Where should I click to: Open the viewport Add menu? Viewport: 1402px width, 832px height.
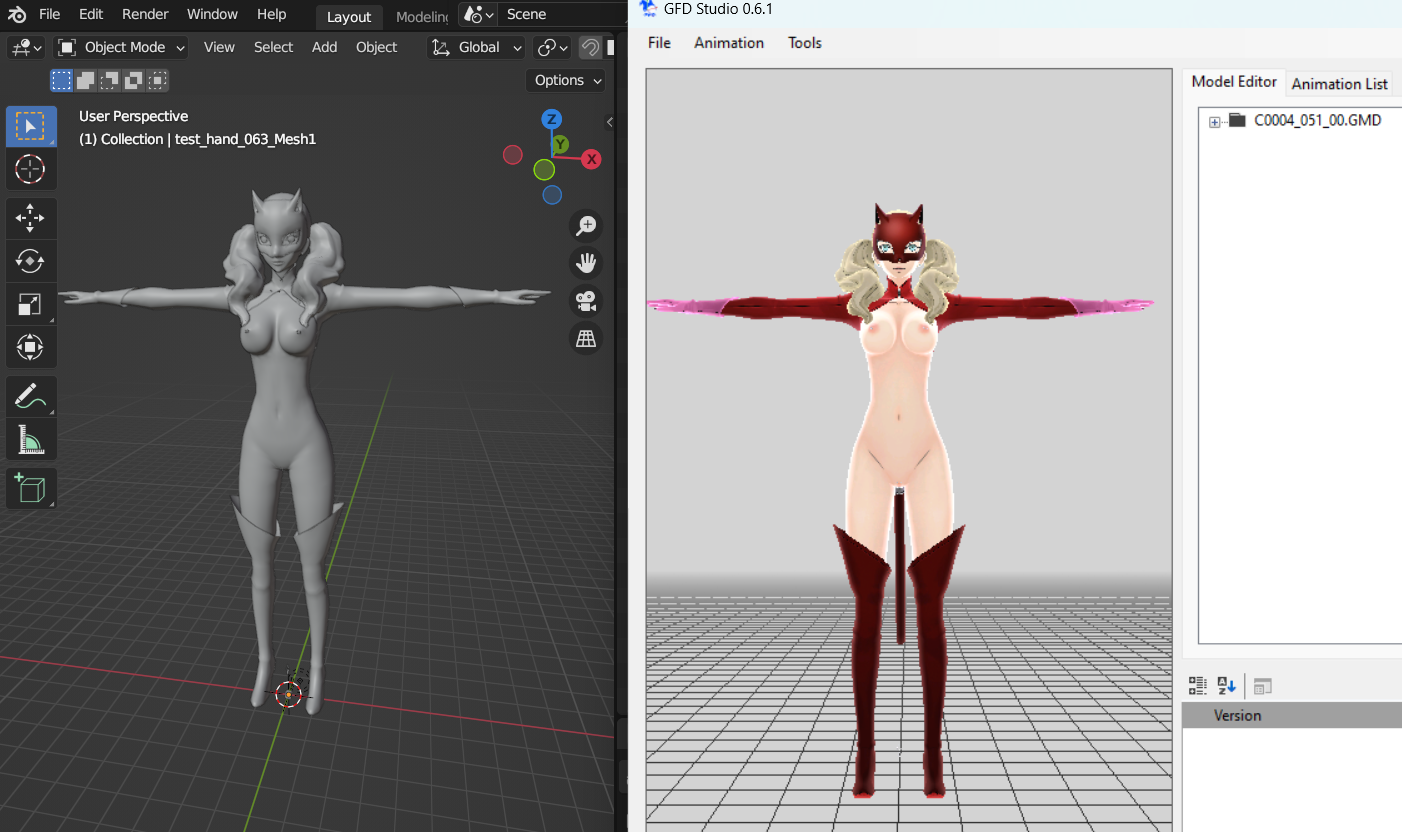tap(324, 47)
